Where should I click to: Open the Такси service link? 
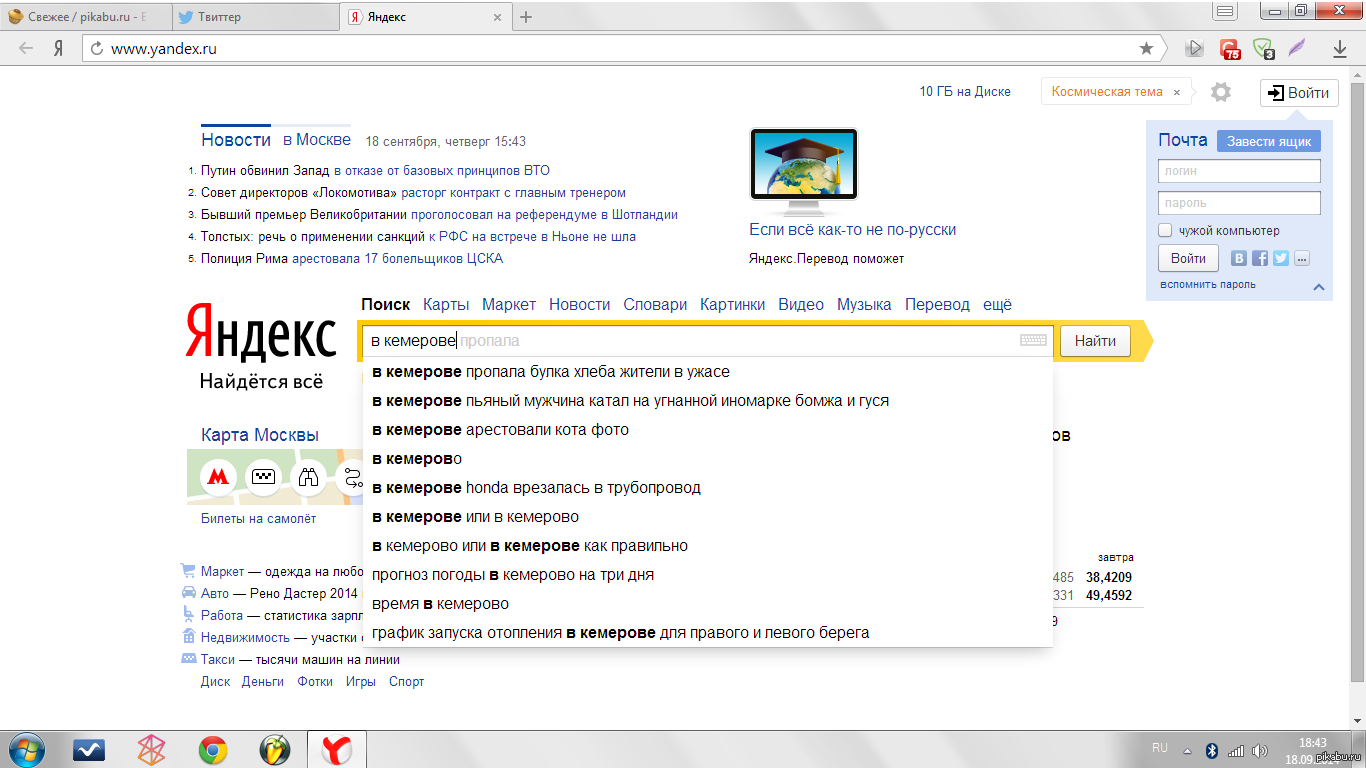[x=216, y=660]
